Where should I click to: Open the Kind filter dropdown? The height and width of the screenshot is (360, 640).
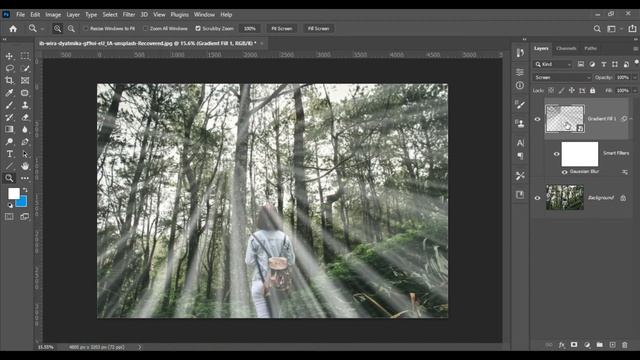click(x=553, y=64)
